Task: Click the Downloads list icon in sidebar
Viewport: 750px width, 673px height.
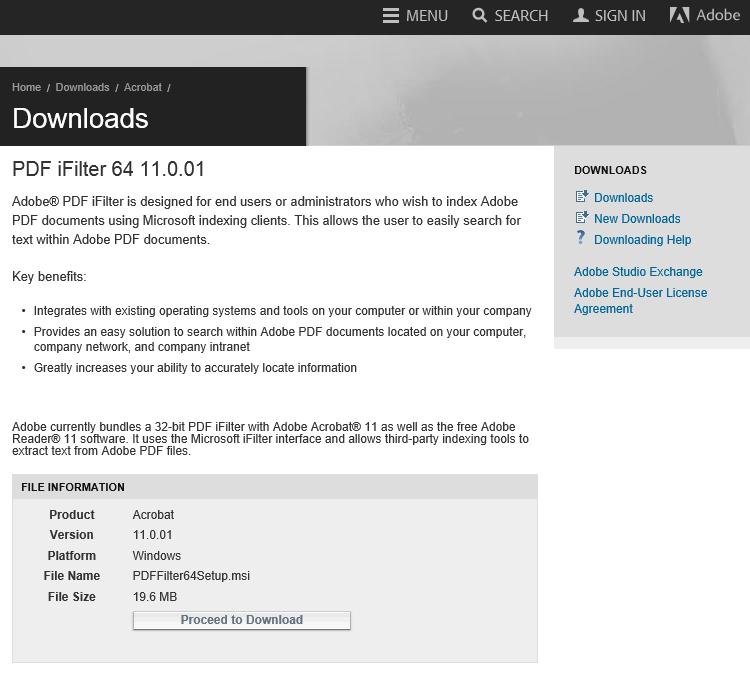Action: (582, 197)
